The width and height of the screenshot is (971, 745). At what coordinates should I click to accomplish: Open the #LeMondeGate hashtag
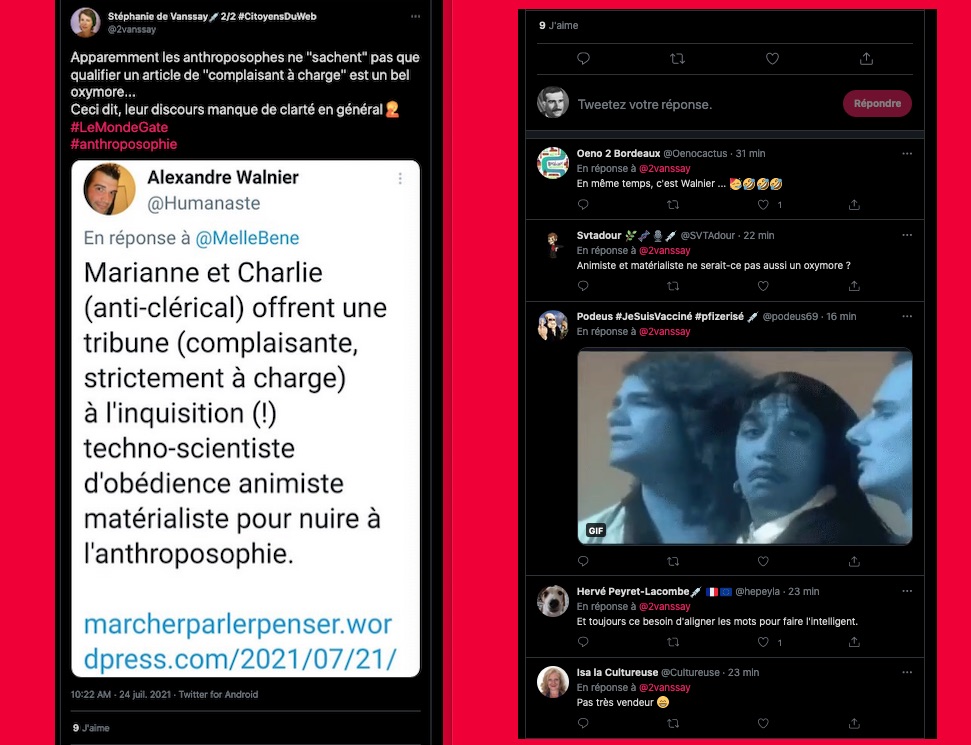point(119,127)
